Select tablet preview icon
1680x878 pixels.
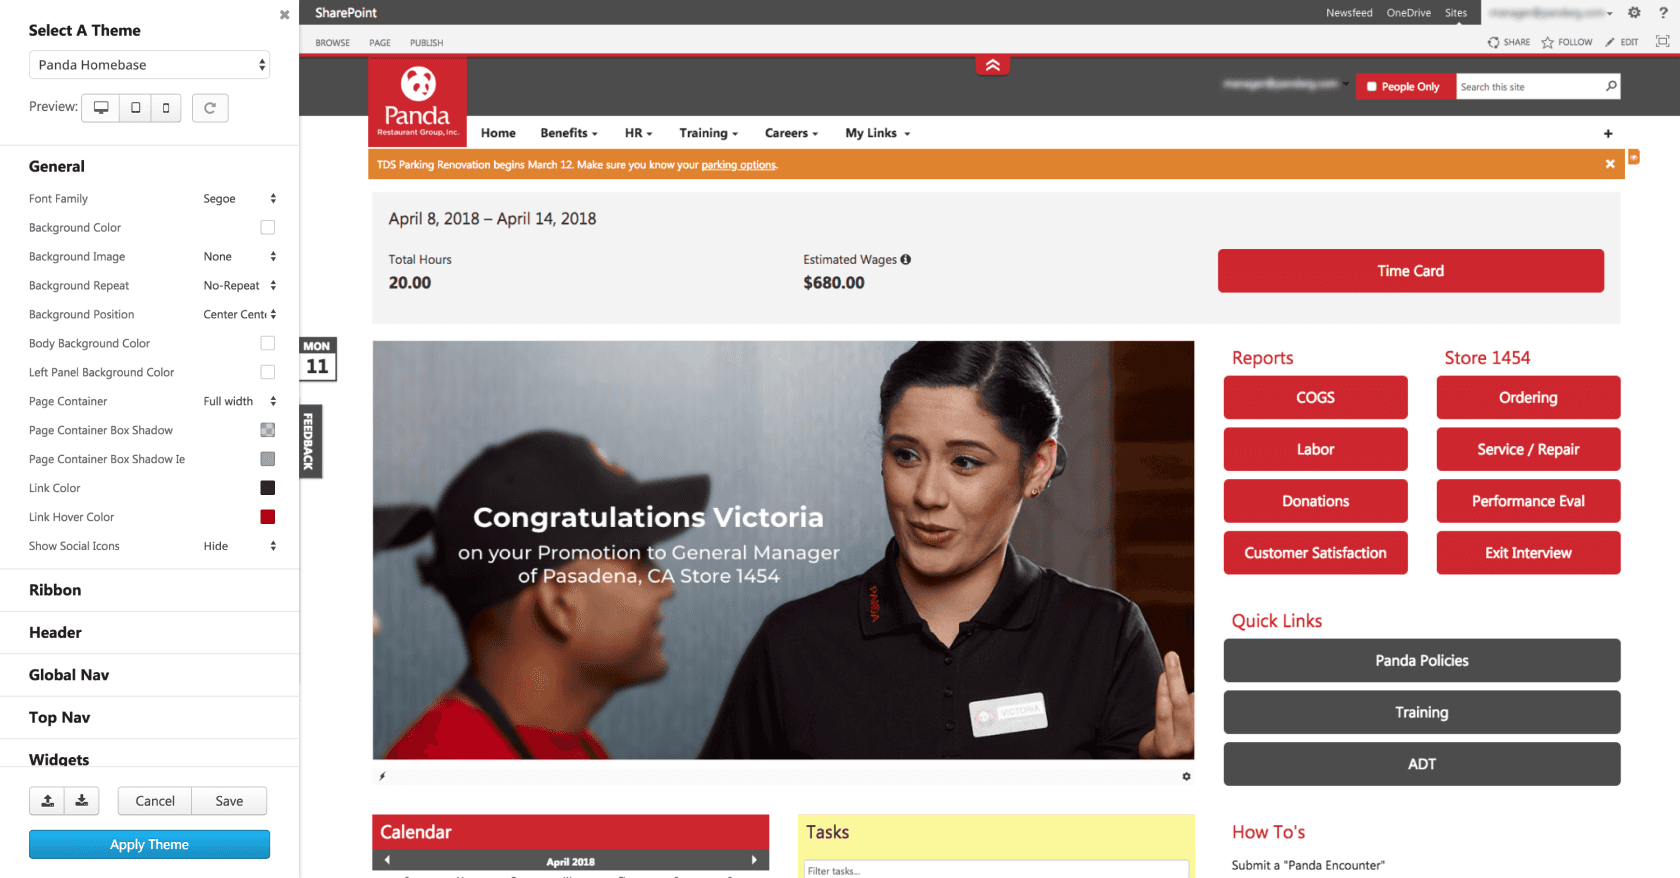(x=135, y=108)
